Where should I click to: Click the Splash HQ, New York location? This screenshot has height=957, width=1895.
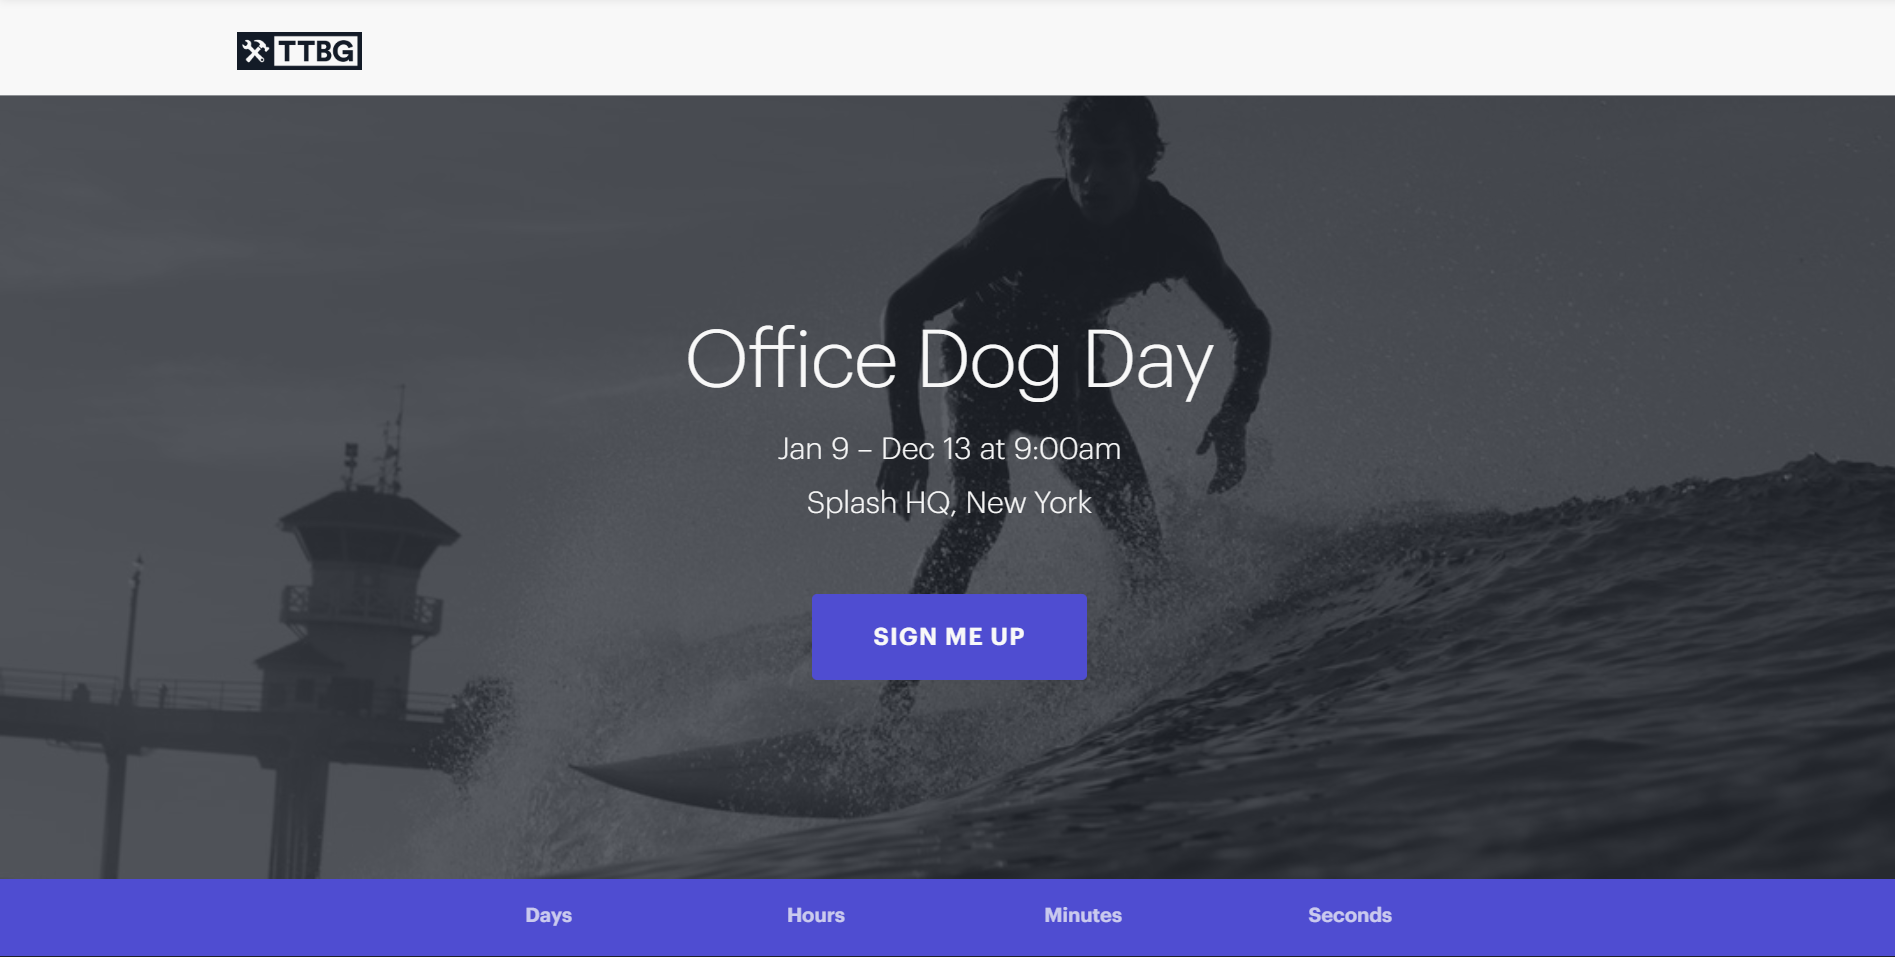click(949, 502)
